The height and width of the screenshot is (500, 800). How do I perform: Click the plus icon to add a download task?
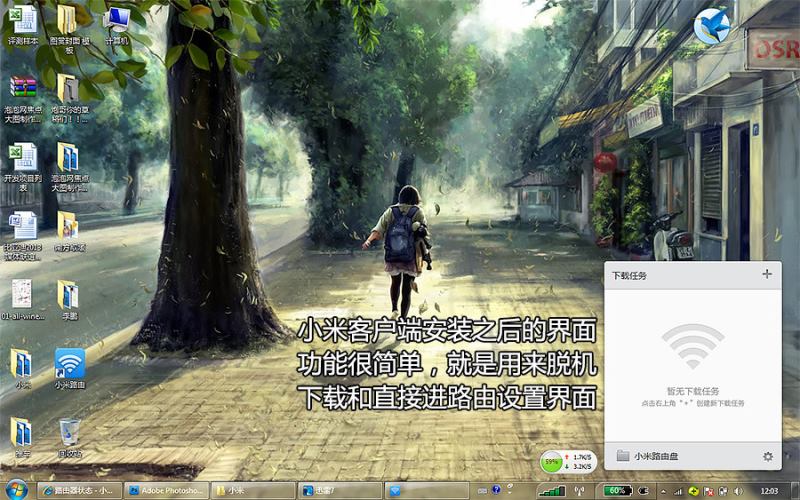point(766,274)
